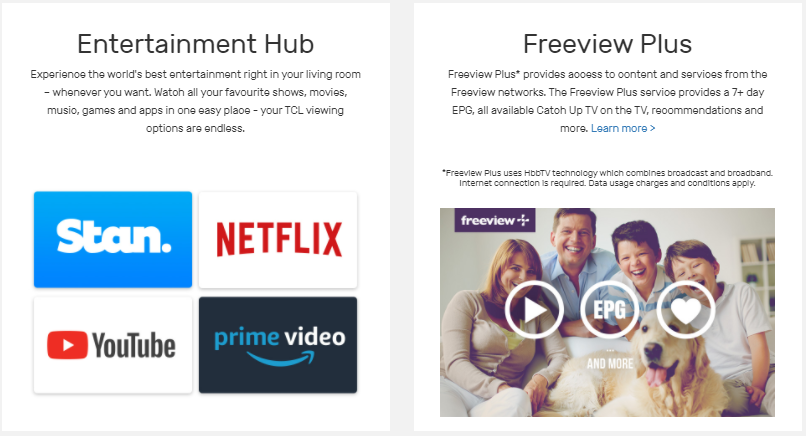This screenshot has height=436, width=806.
Task: Click the red YouTube play logo
Action: point(67,345)
